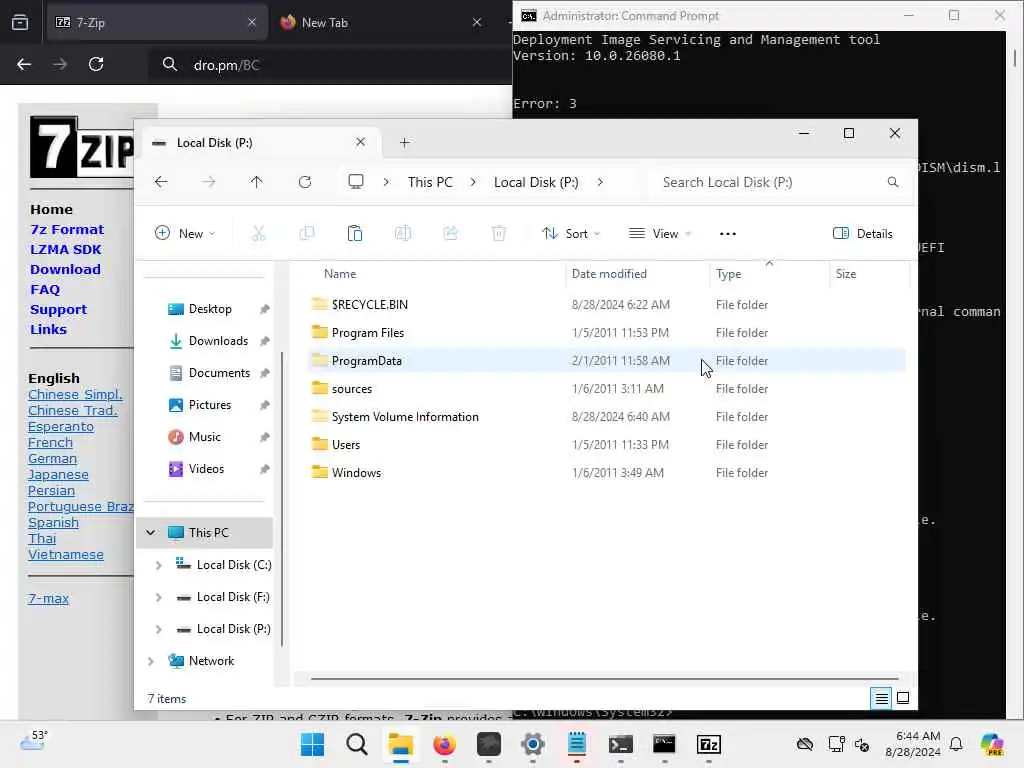Open Downloads in Quick access
The image size is (1024, 768).
(x=218, y=341)
